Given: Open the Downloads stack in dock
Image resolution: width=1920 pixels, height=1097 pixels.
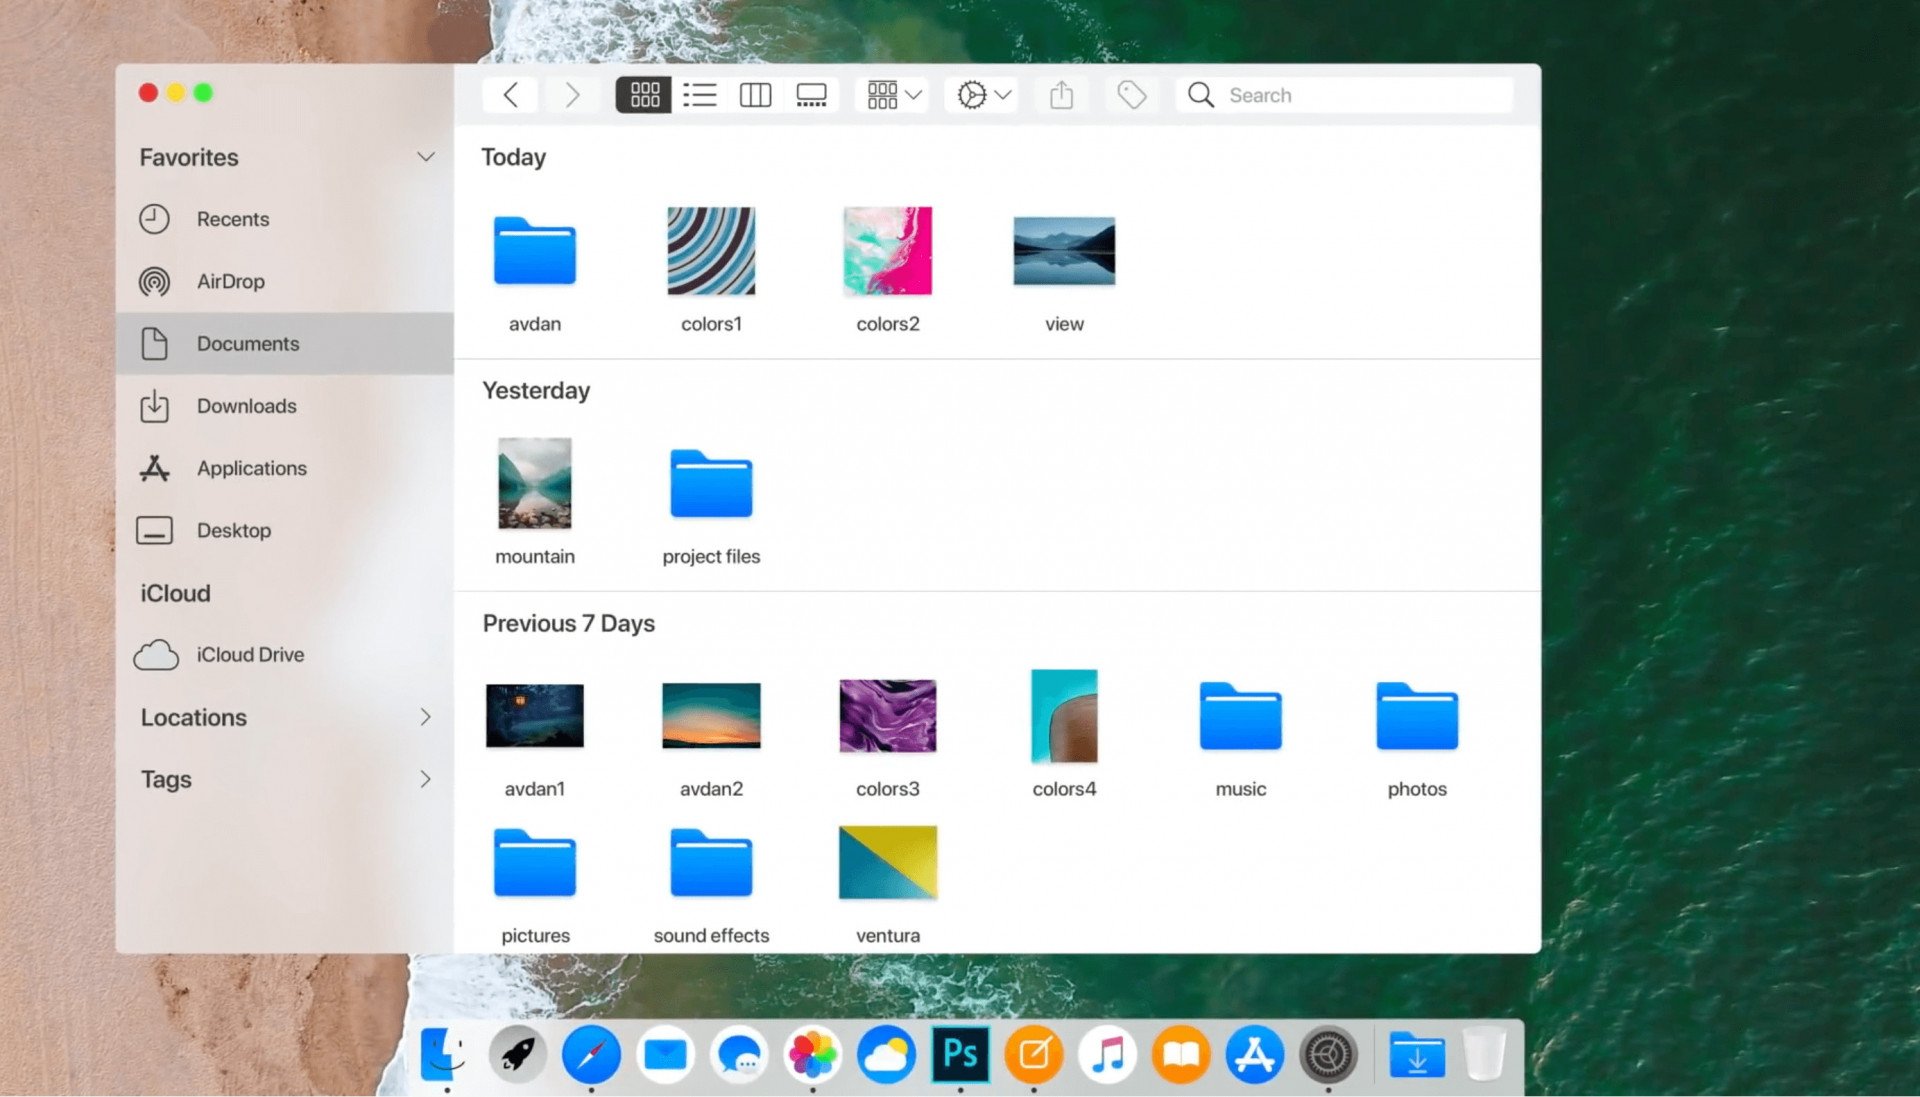Looking at the screenshot, I should [x=1417, y=1055].
